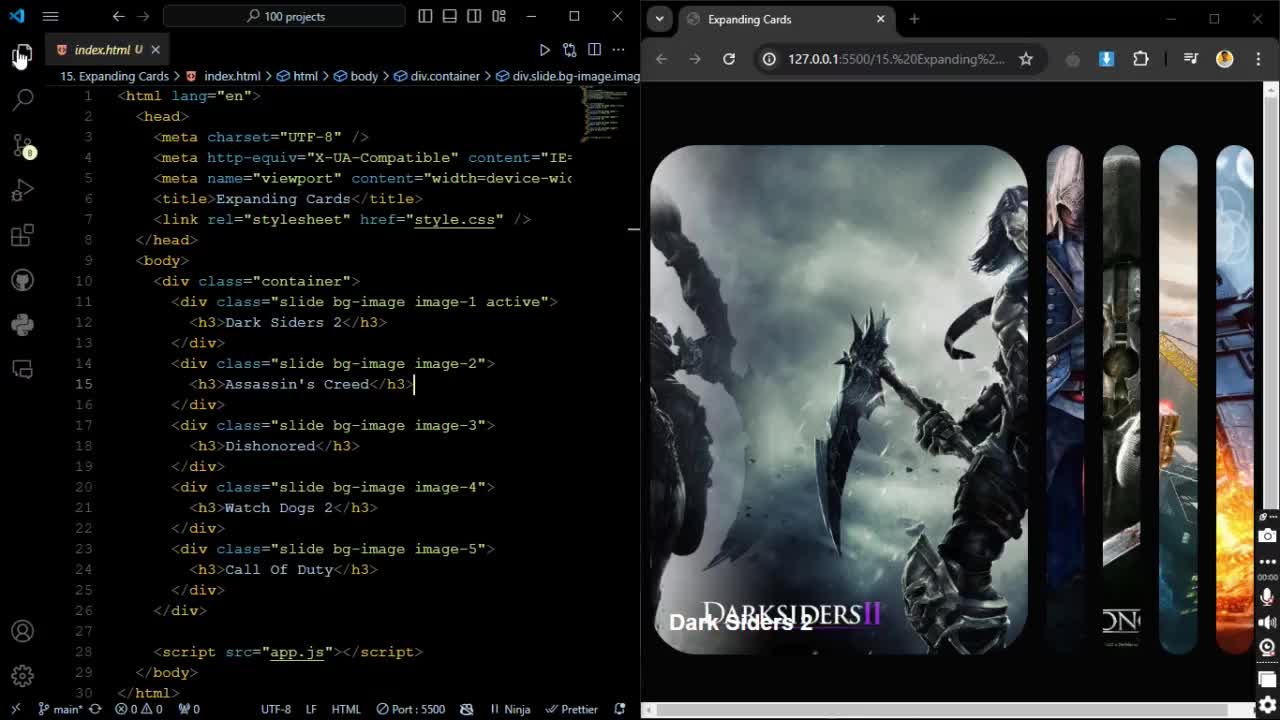Expand the Assassin's Creed card
This screenshot has width=1280, height=720.
tap(1065, 400)
